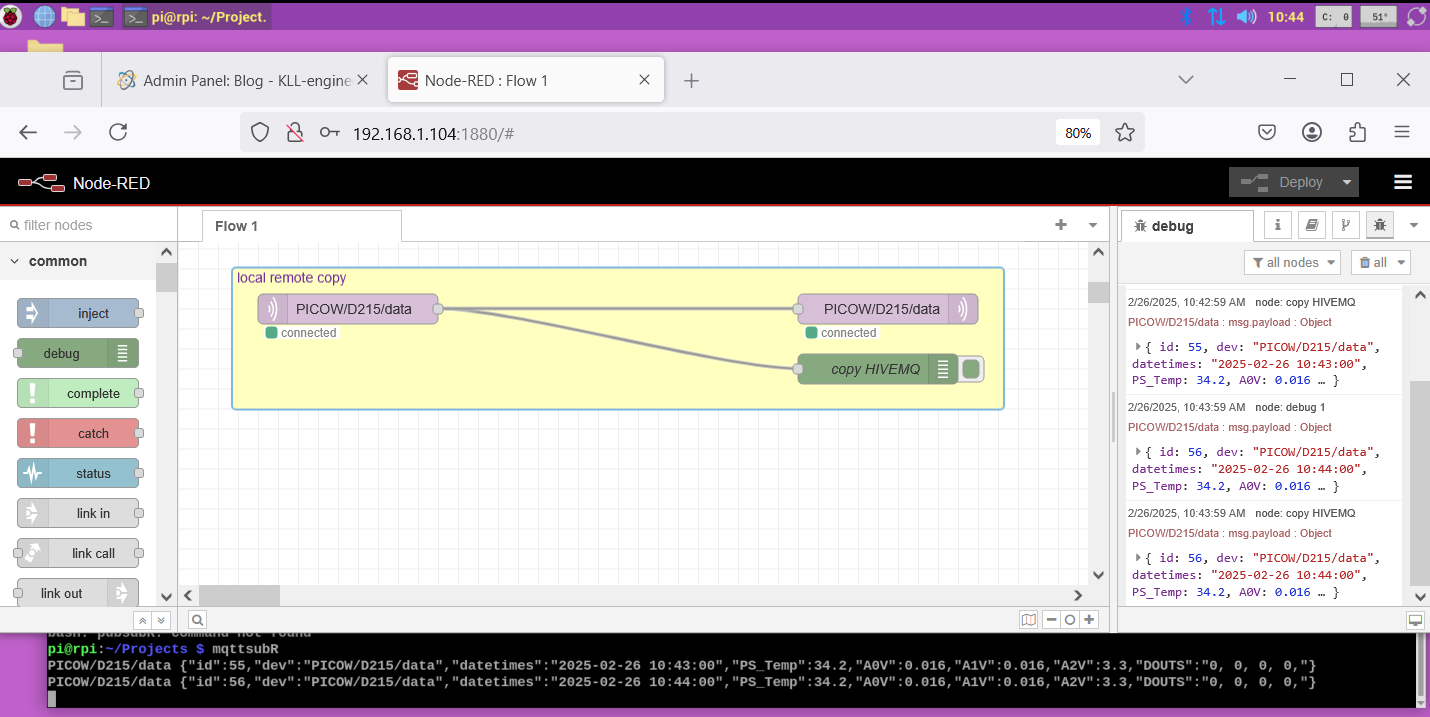Go back in browser history
The width and height of the screenshot is (1430, 717).
tap(28, 132)
